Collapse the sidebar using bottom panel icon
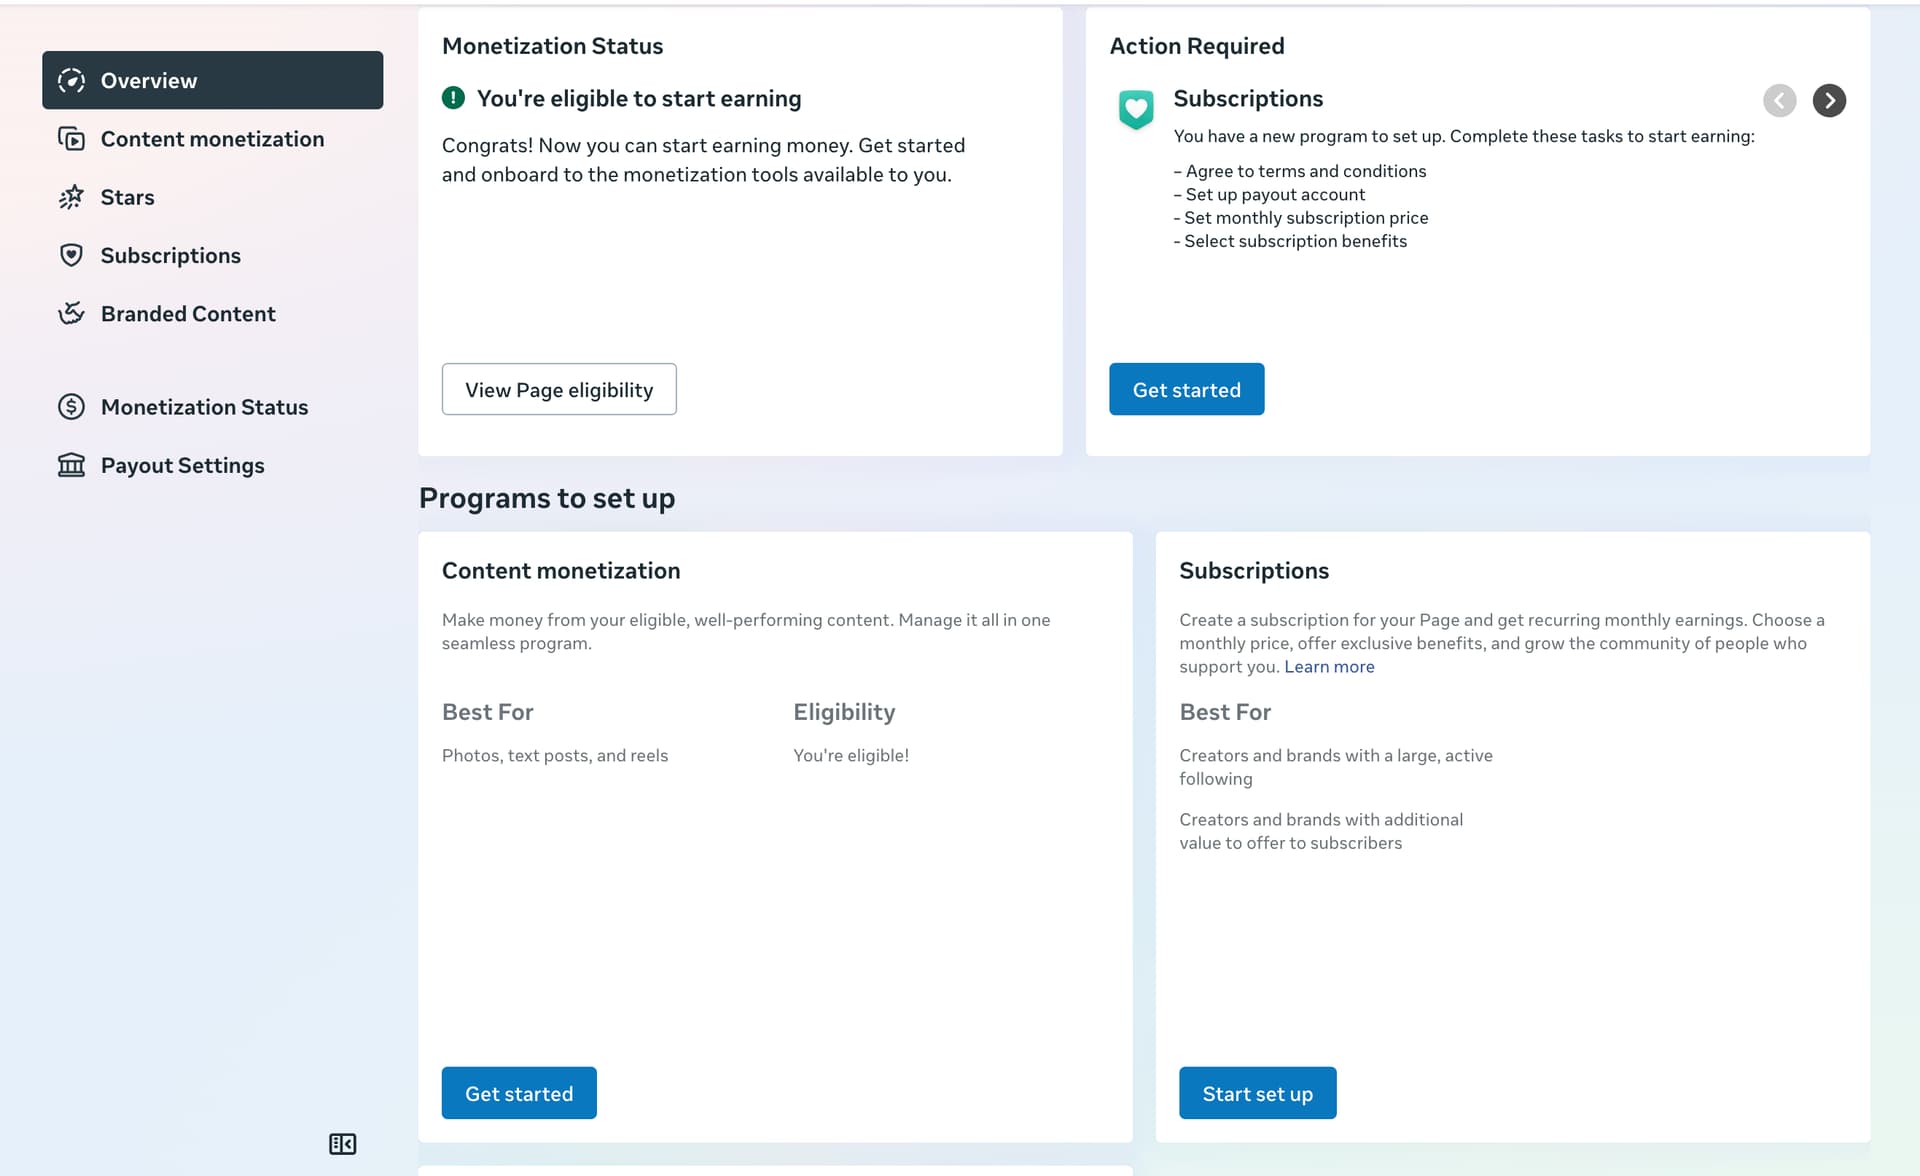The height and width of the screenshot is (1176, 1920). pyautogui.click(x=342, y=1144)
